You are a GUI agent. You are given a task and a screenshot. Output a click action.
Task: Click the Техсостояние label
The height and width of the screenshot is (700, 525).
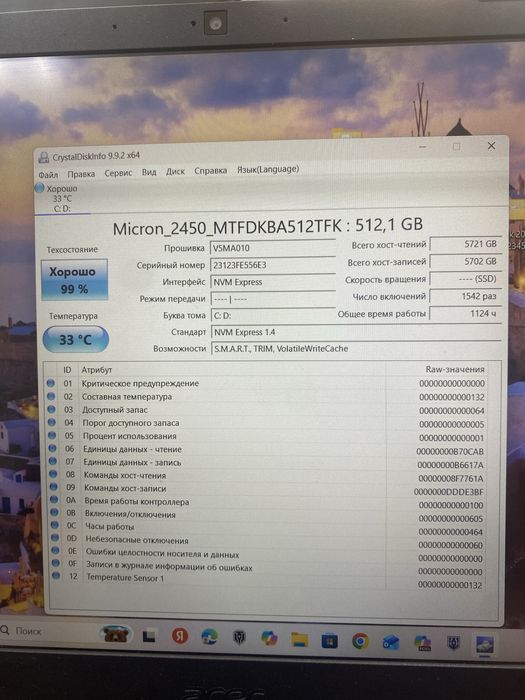(72, 250)
